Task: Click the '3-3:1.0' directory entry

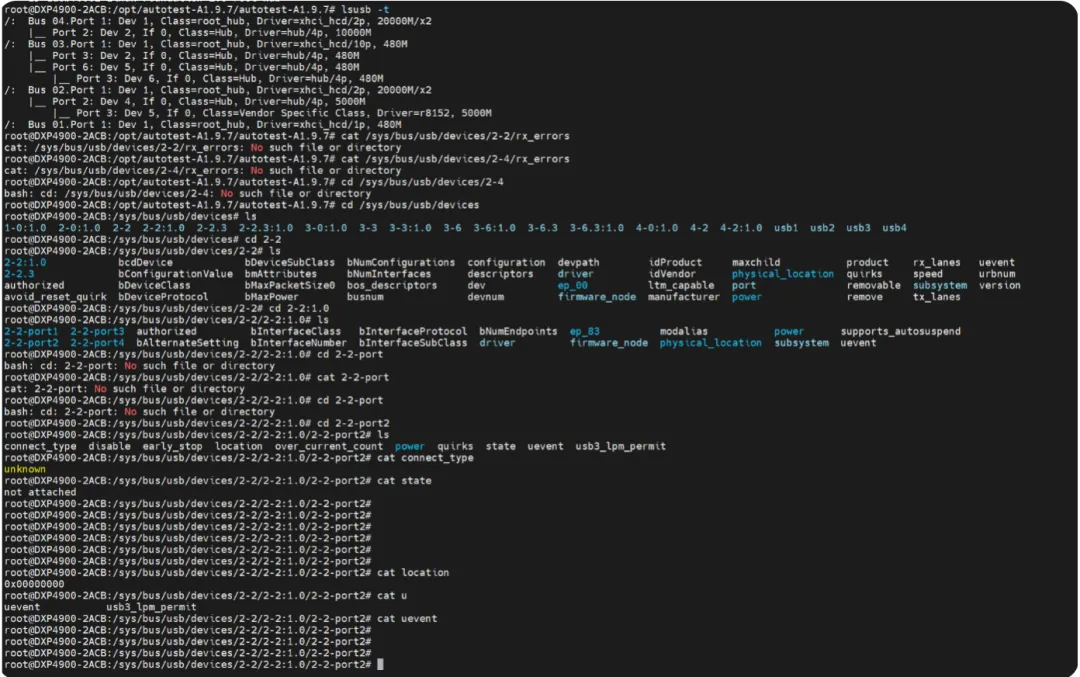Action: tap(410, 228)
